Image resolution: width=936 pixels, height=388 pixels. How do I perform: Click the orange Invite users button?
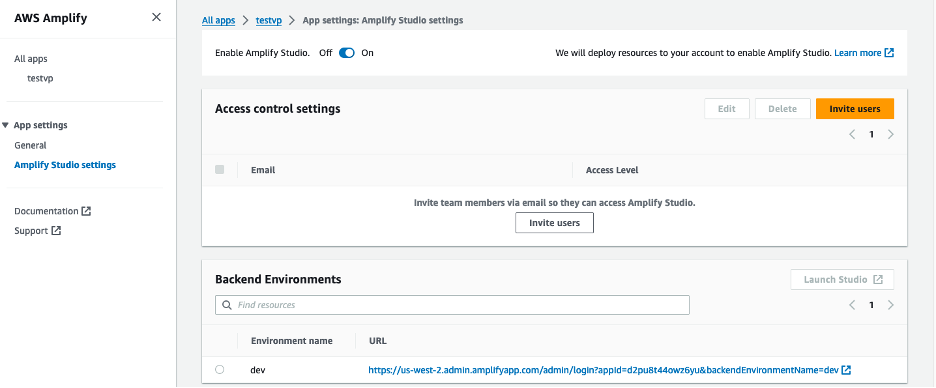pos(855,109)
